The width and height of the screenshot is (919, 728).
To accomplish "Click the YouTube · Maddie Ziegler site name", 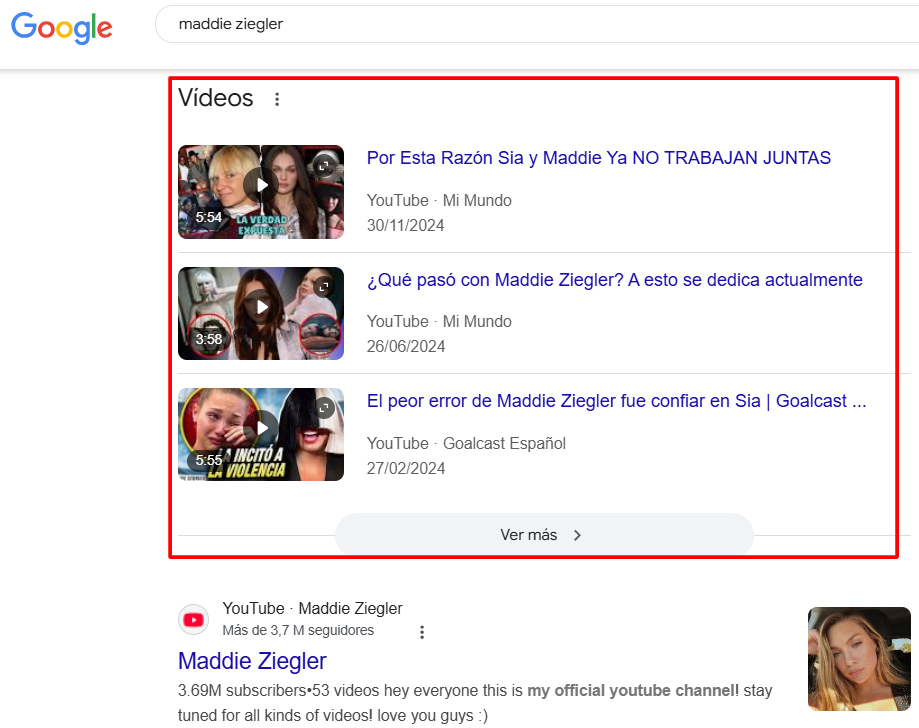I will tap(312, 608).
